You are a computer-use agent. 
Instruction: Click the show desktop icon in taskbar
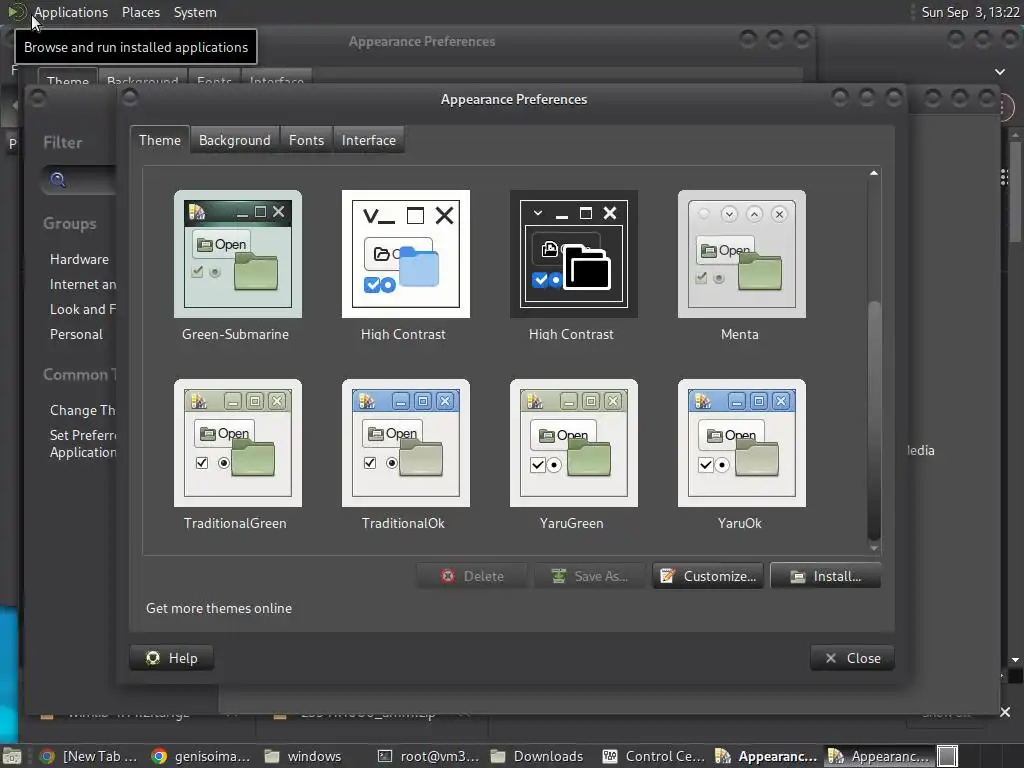click(12, 756)
